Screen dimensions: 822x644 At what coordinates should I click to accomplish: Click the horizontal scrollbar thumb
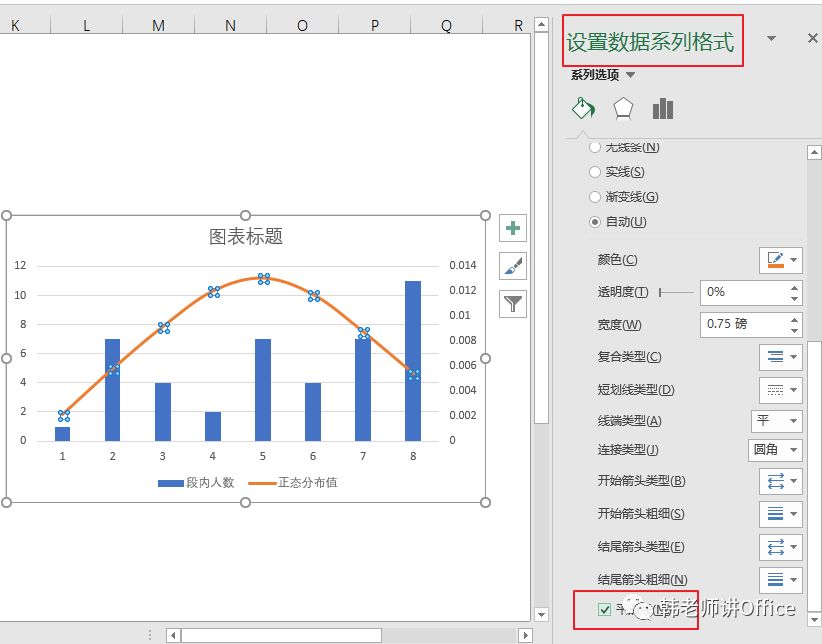pyautogui.click(x=281, y=636)
